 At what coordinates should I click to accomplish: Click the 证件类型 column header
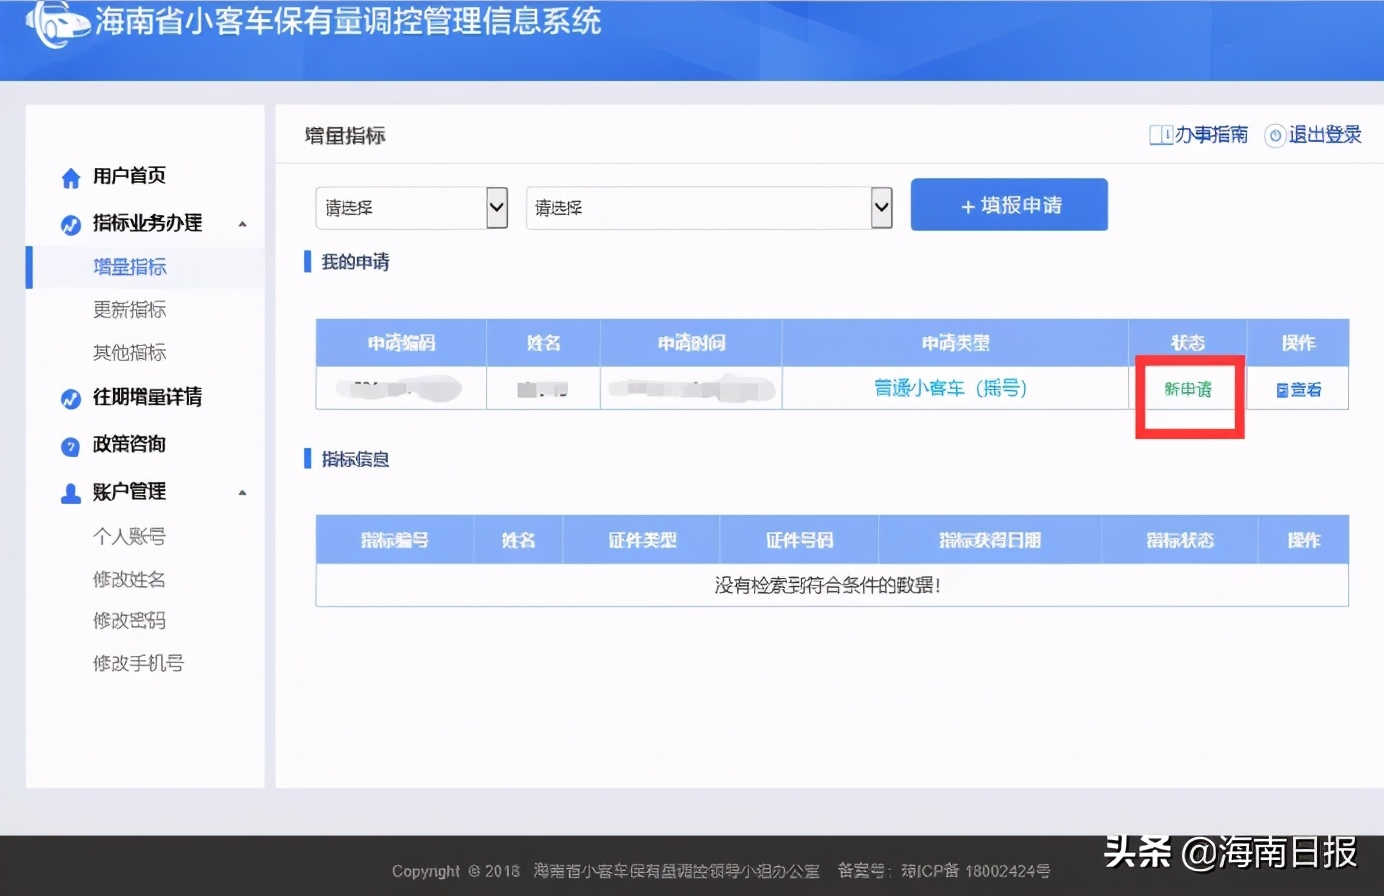[x=642, y=540]
